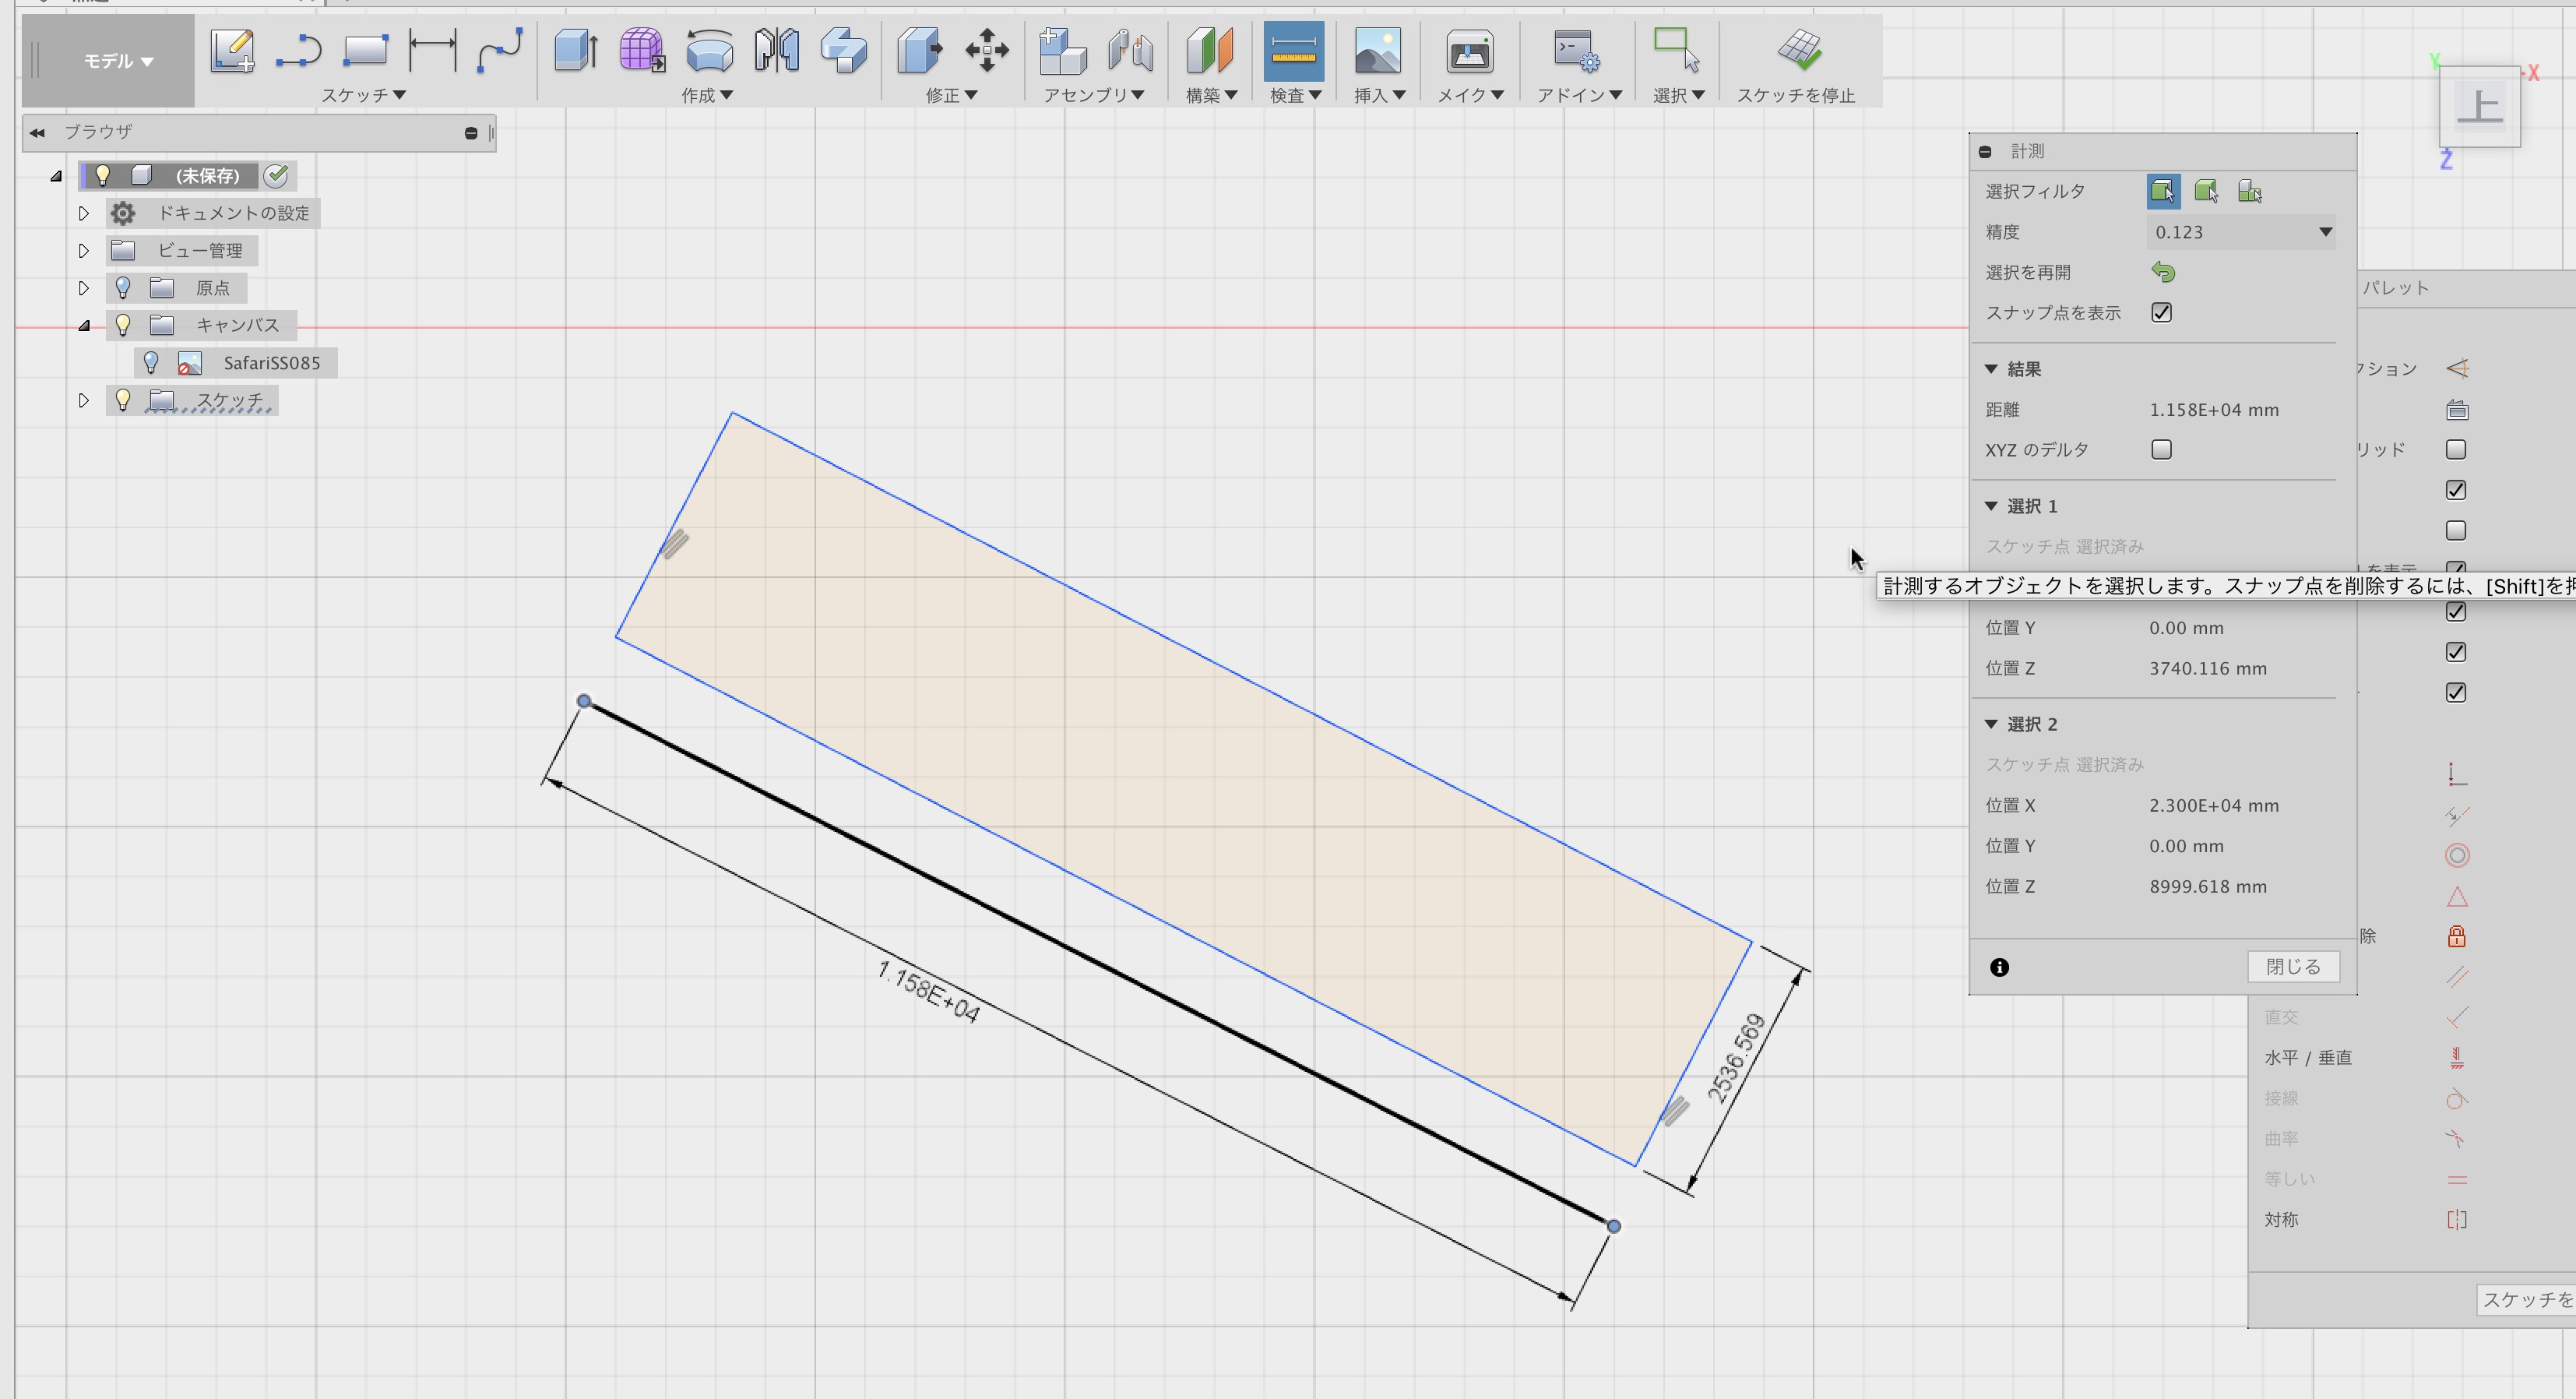
Task: Click the Stop Sketch icon
Action: coord(1799,50)
